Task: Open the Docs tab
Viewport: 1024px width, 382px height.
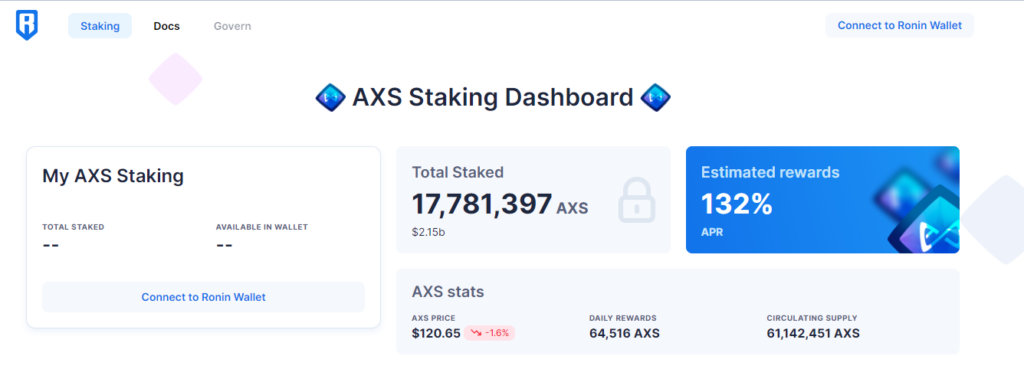Action: tap(167, 26)
